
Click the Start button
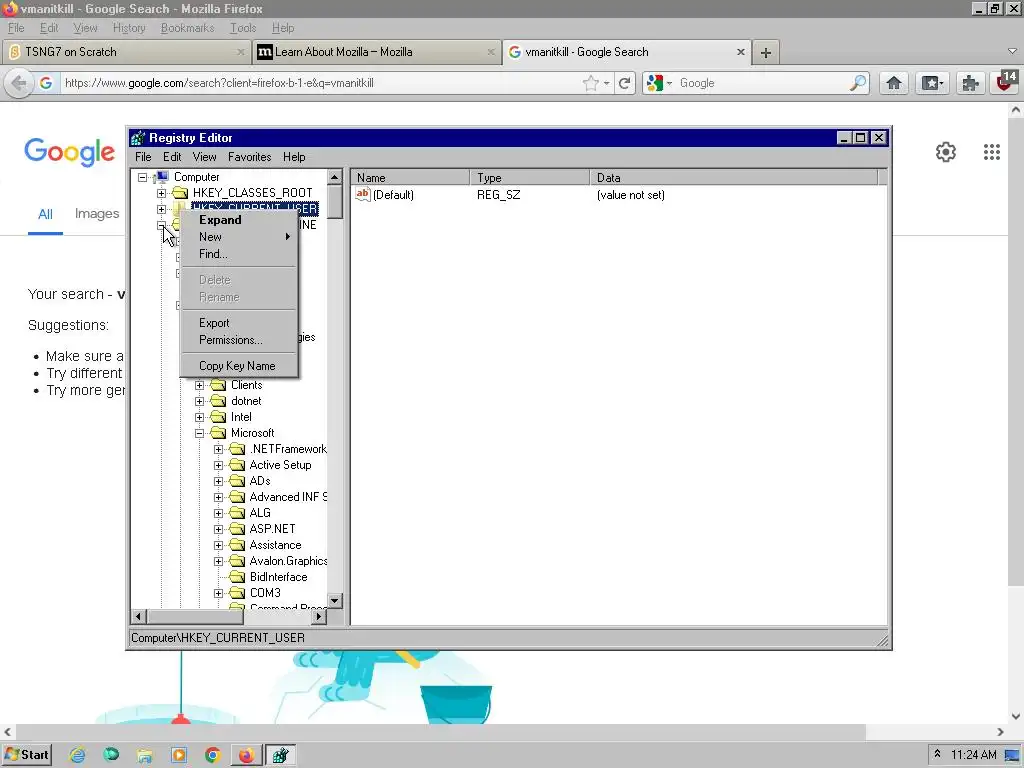[27, 755]
